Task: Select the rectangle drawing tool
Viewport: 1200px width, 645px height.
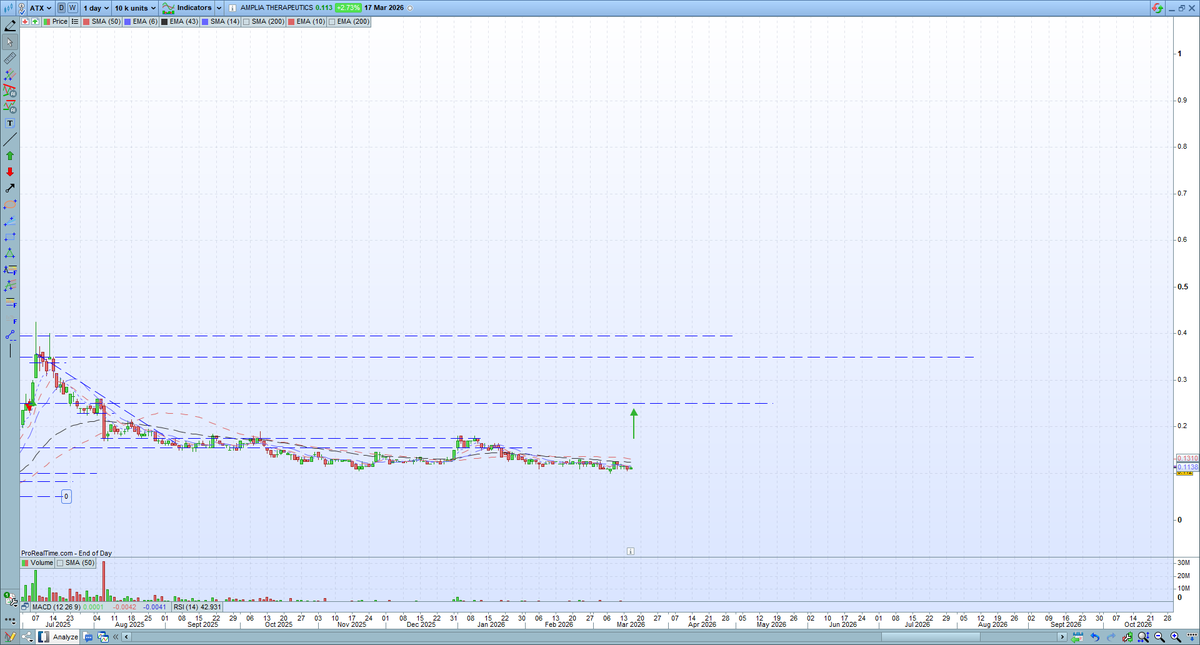Action: point(10,236)
